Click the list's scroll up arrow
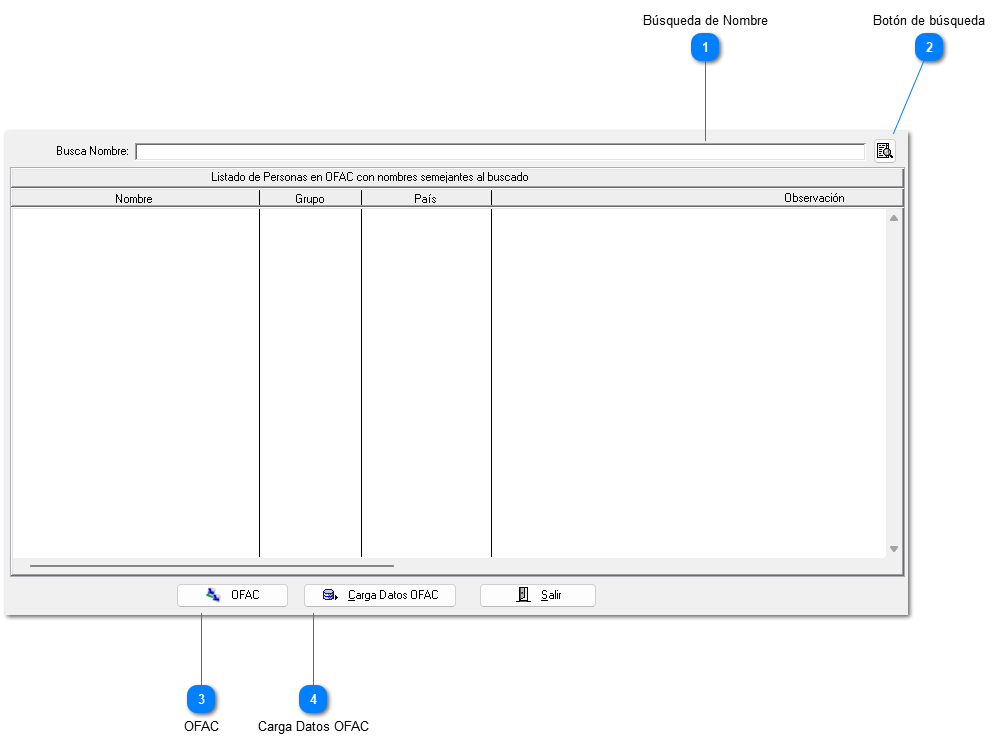Screen dimensions: 1001x750 (894, 218)
